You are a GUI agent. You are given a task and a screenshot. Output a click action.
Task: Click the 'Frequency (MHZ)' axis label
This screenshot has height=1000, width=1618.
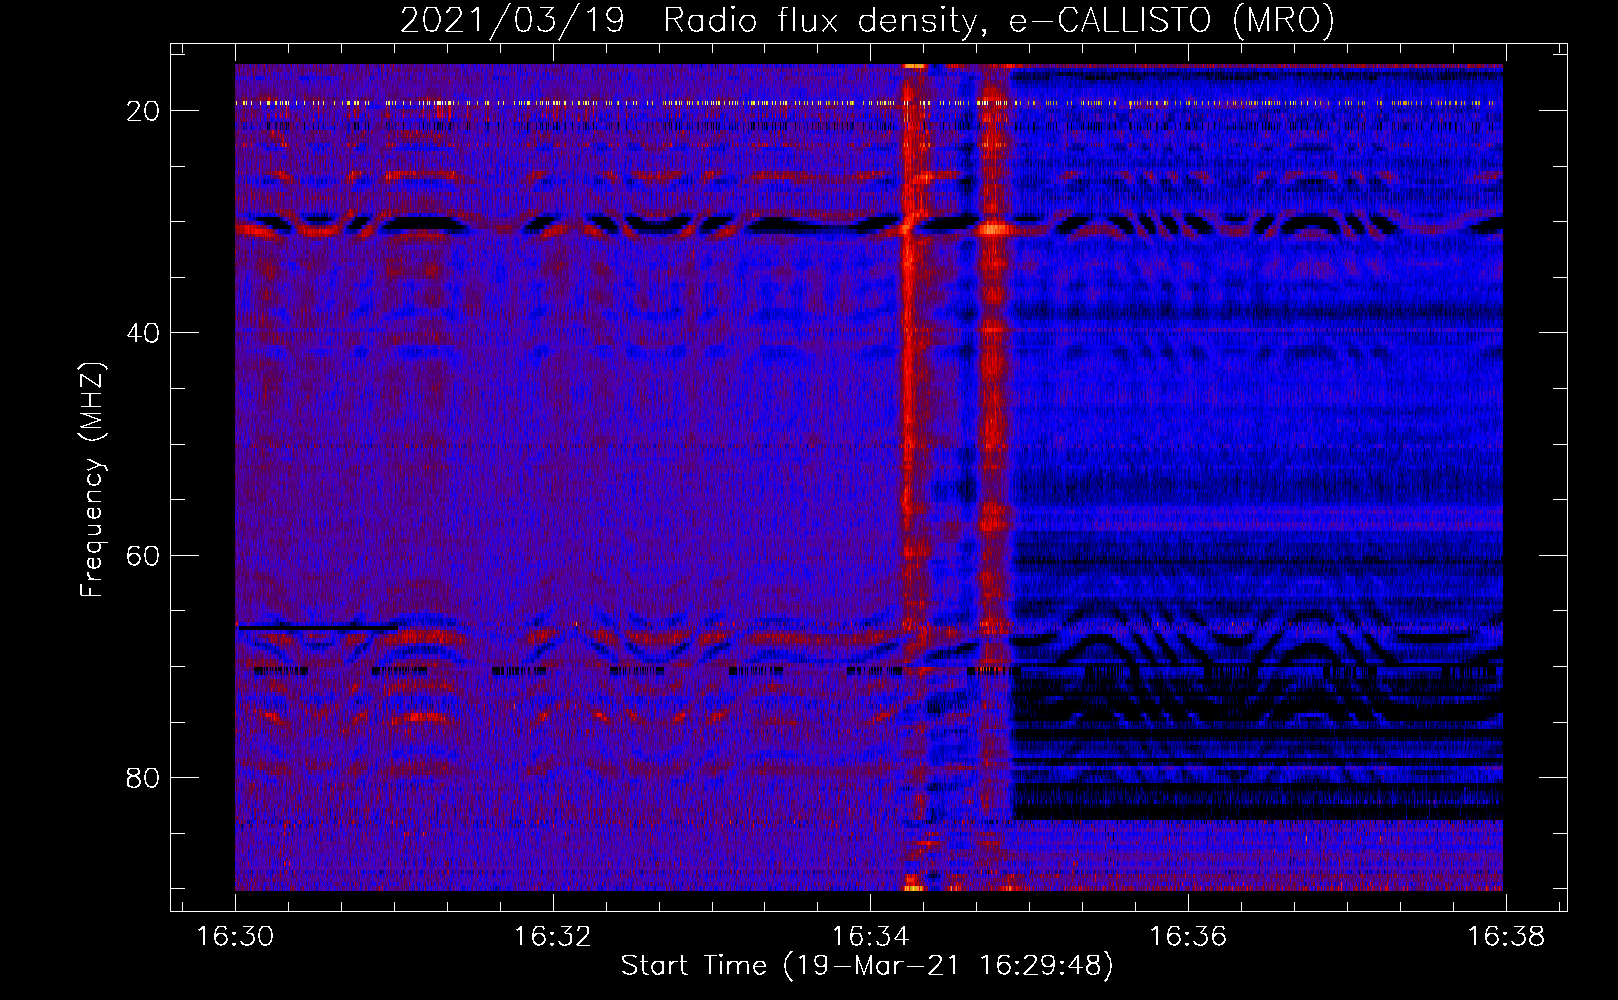[92, 480]
